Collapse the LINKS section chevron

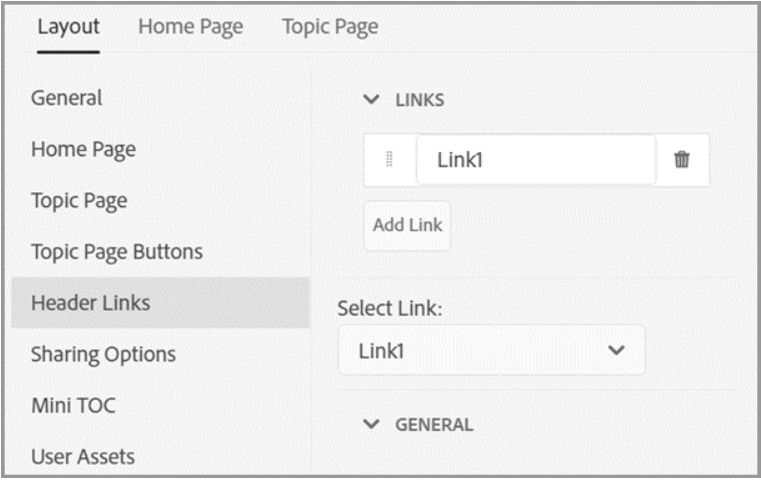click(x=371, y=99)
